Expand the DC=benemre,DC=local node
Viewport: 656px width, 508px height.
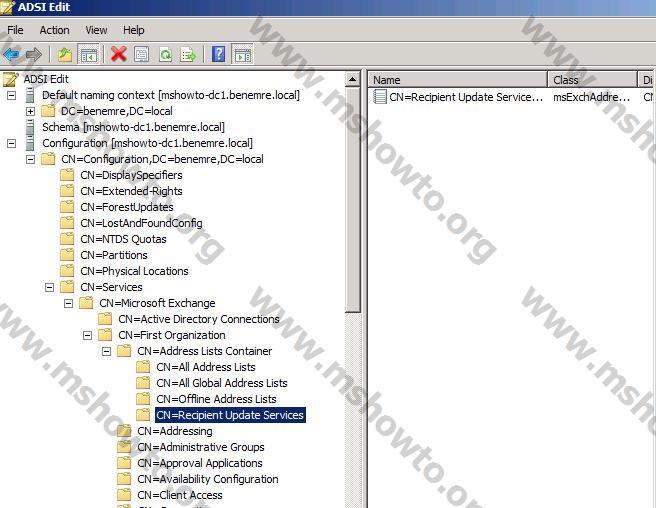tap(30, 111)
